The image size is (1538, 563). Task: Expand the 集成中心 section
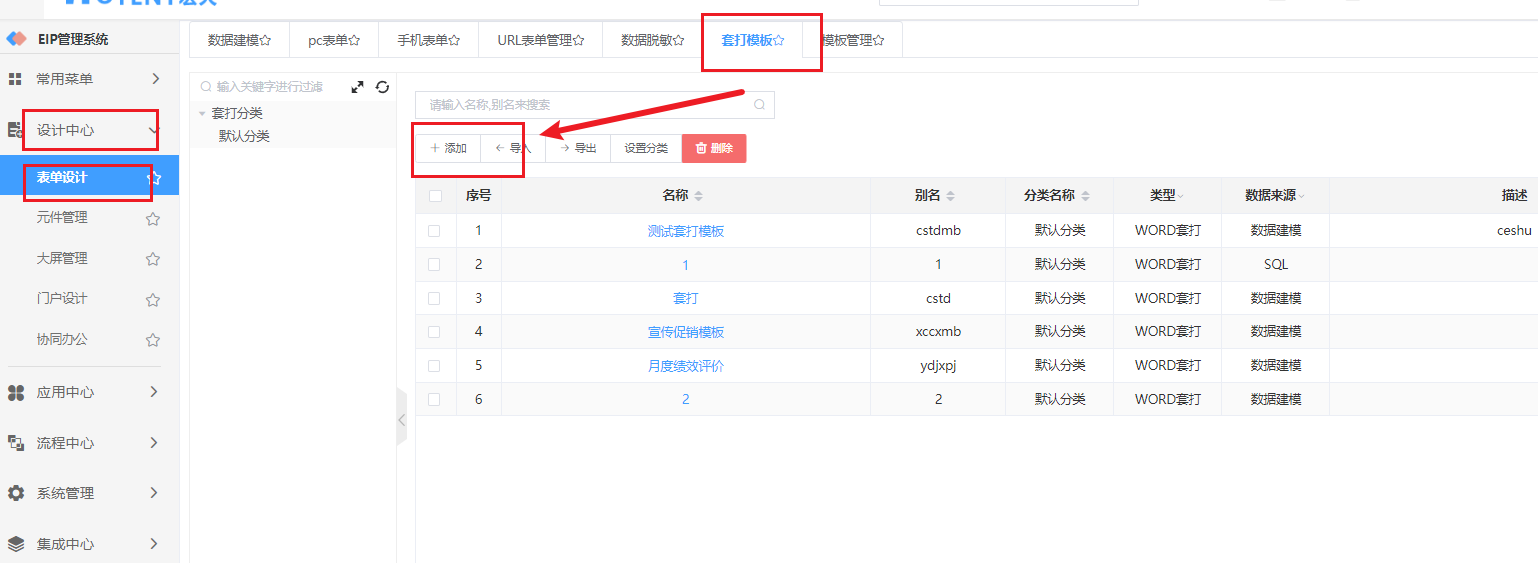pyautogui.click(x=154, y=543)
